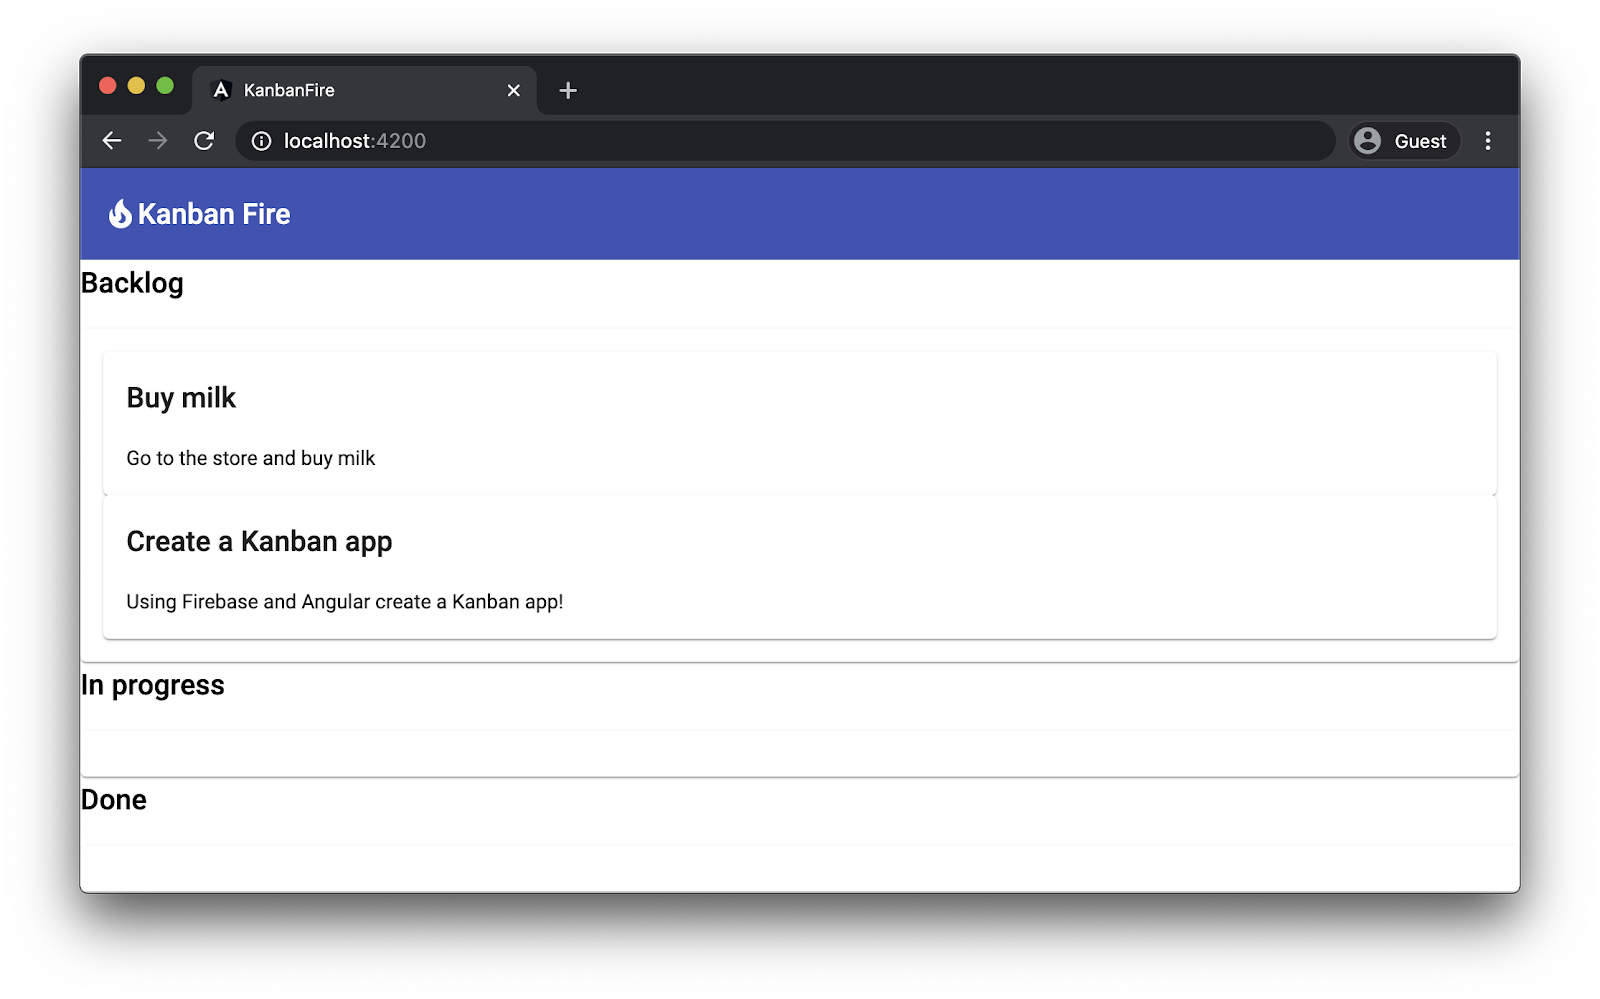
Task: Open a new browser tab with the plus button
Action: [568, 90]
